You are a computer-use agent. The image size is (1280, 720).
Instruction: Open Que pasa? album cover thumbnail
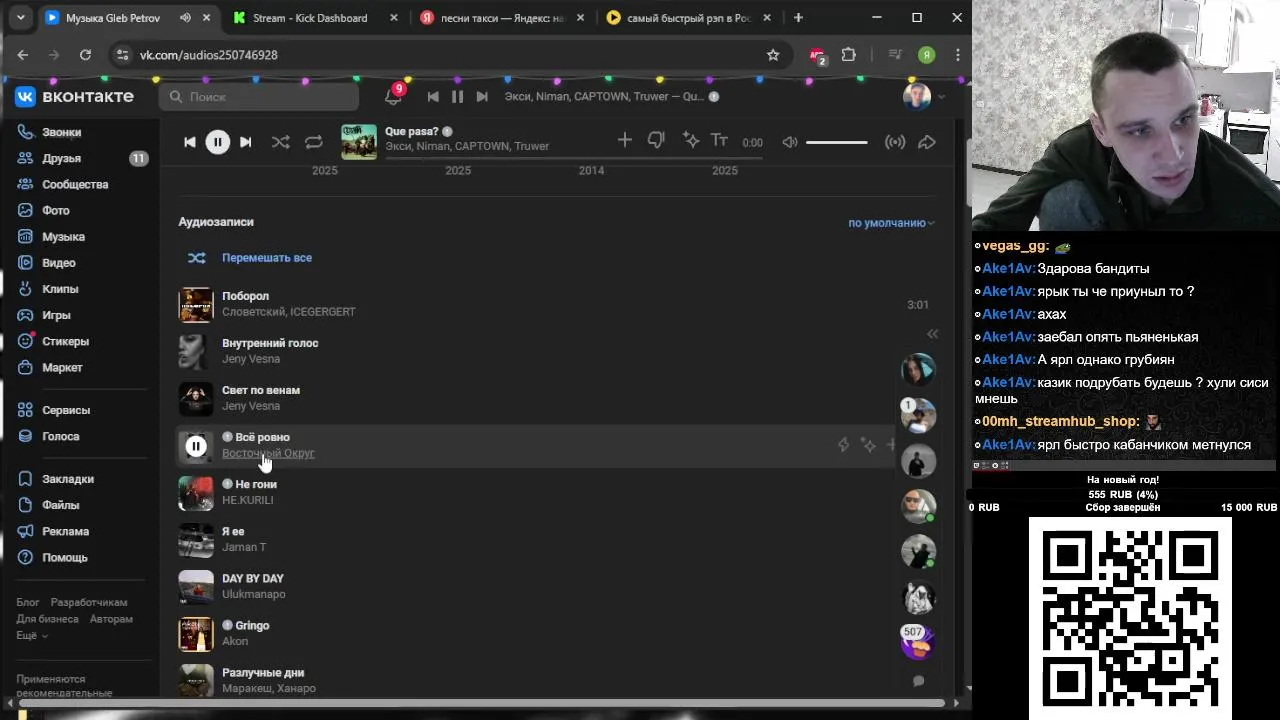pos(359,141)
